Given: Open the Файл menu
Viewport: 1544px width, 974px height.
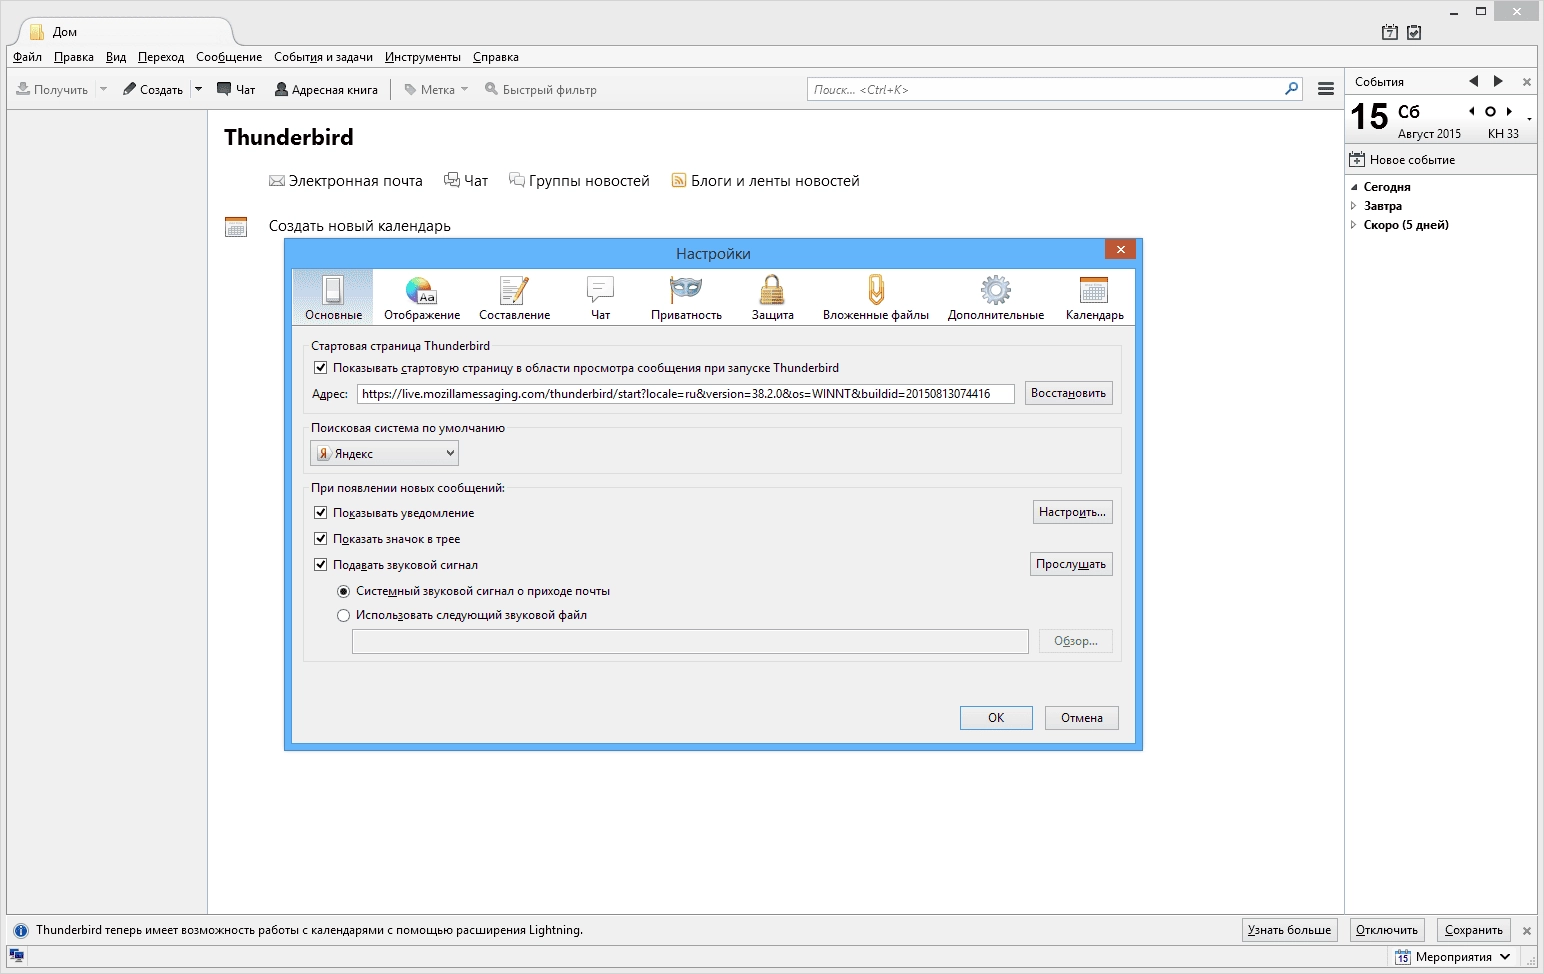Looking at the screenshot, I should click(27, 57).
